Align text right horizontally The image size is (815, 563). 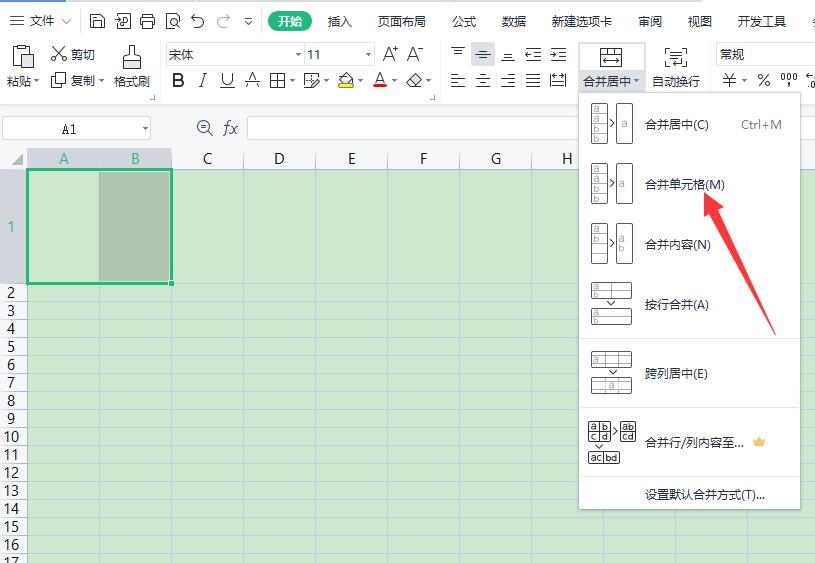pos(508,80)
